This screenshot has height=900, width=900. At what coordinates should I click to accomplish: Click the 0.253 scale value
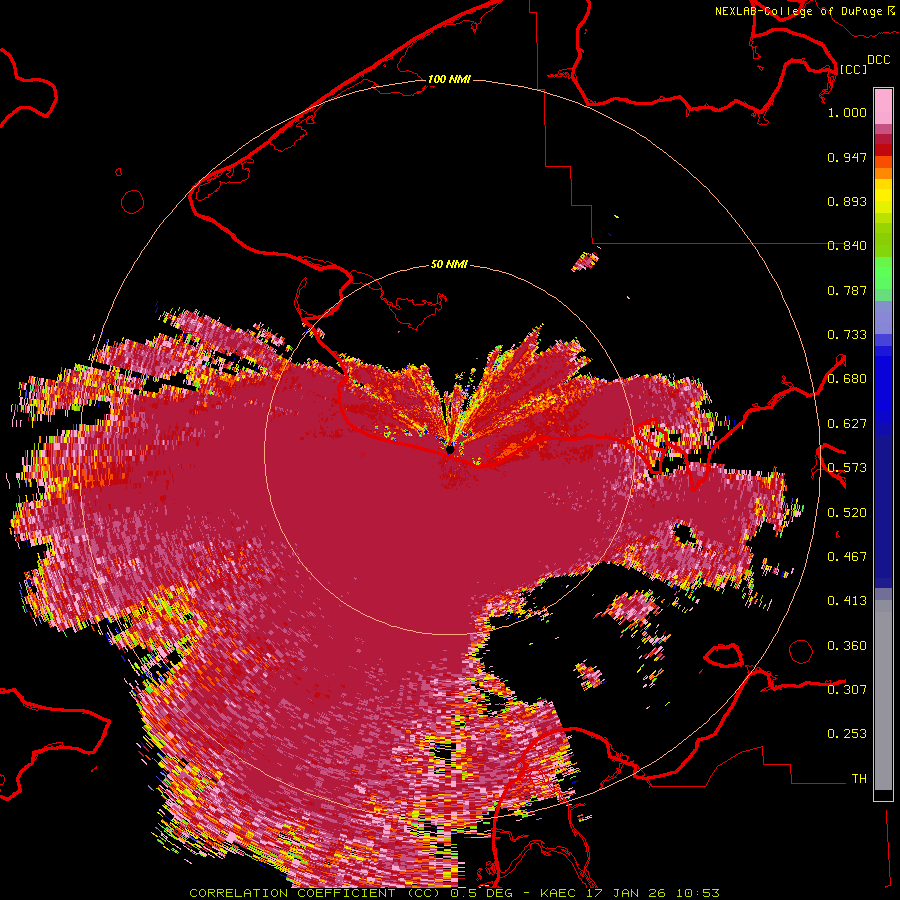[x=847, y=734]
